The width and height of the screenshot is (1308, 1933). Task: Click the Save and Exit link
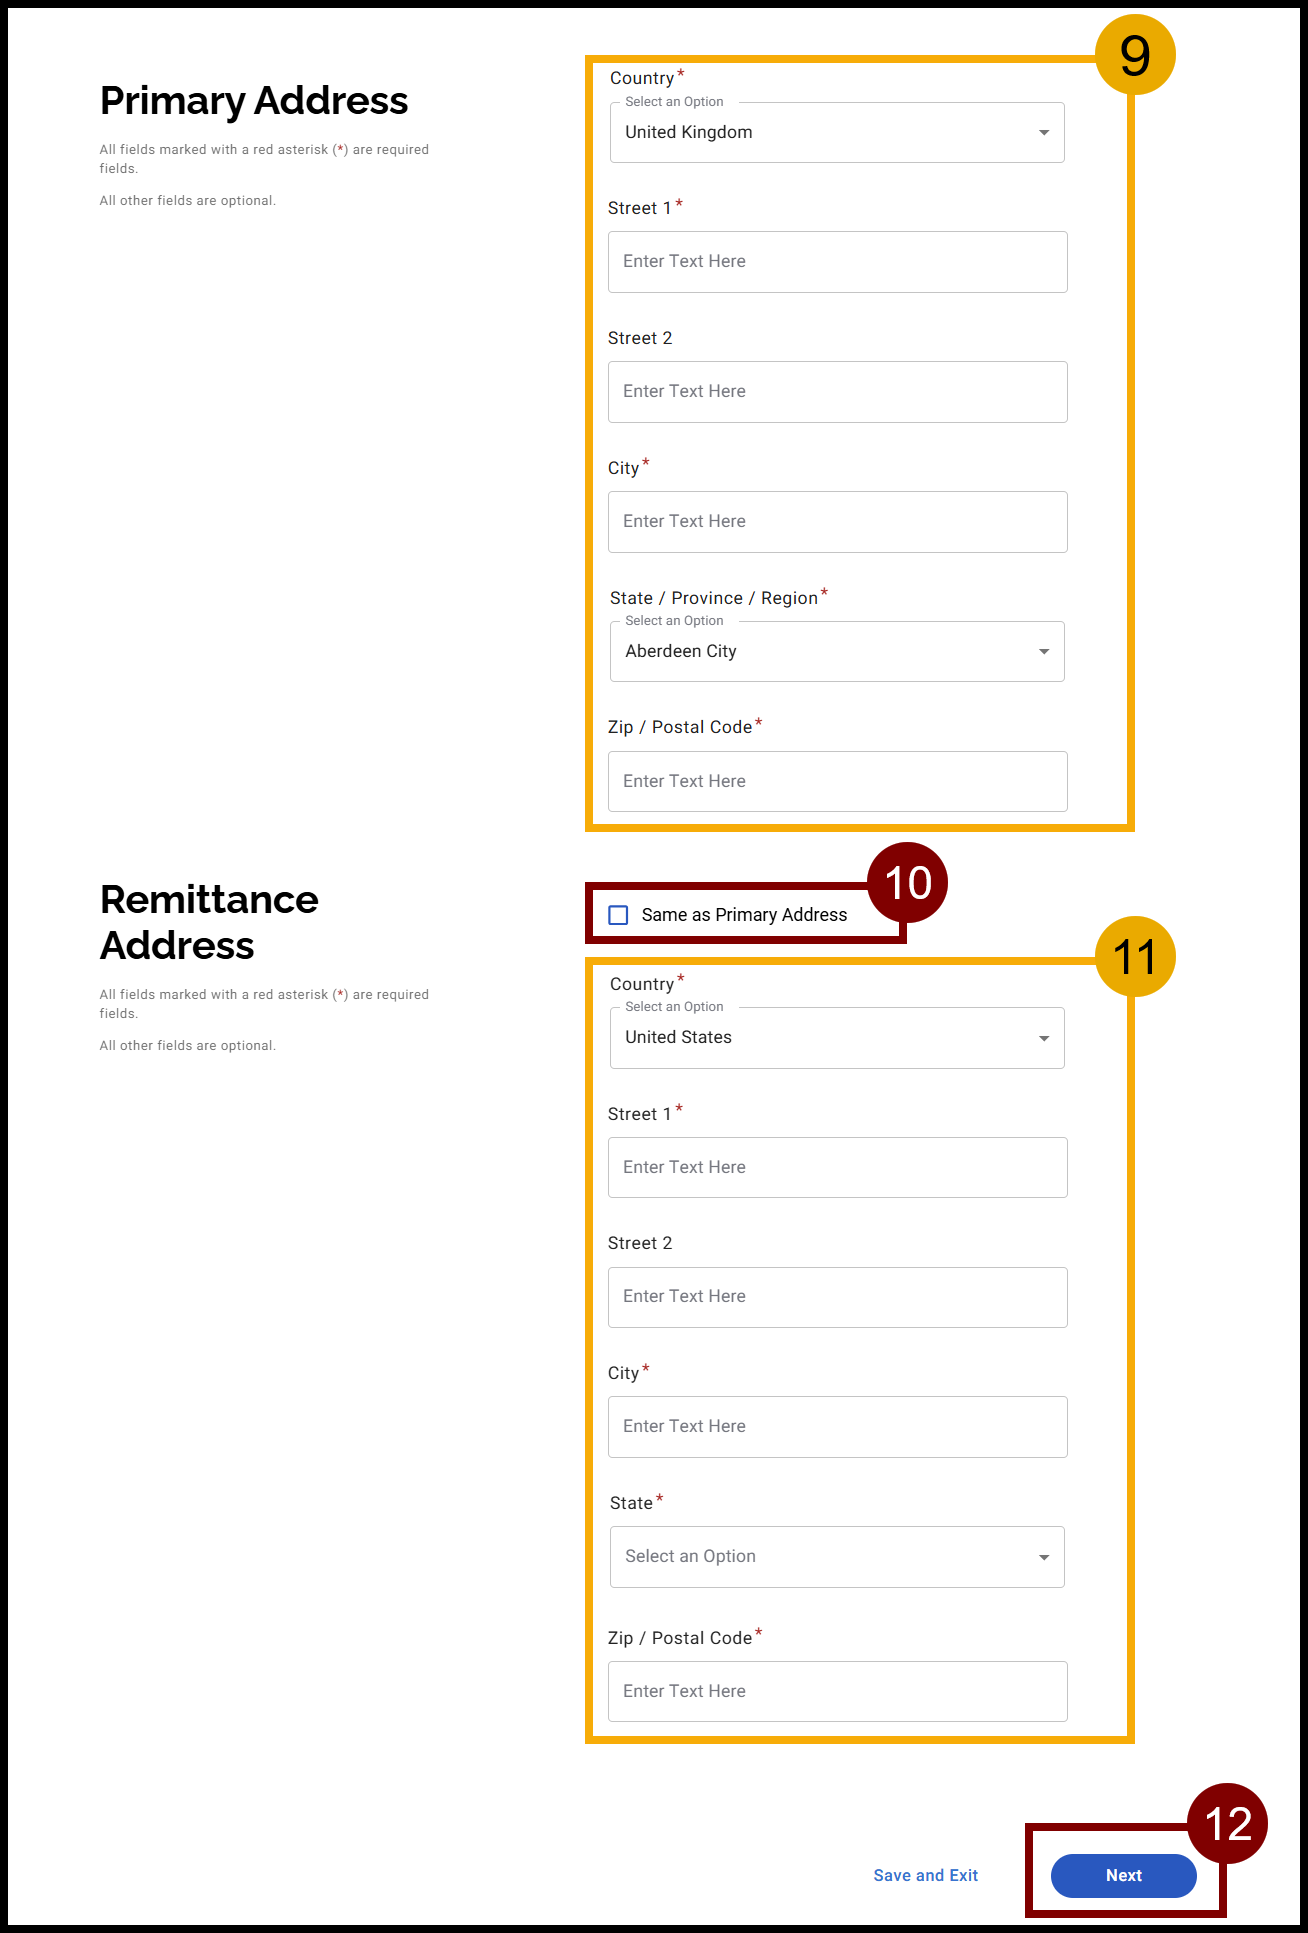pyautogui.click(x=925, y=1876)
